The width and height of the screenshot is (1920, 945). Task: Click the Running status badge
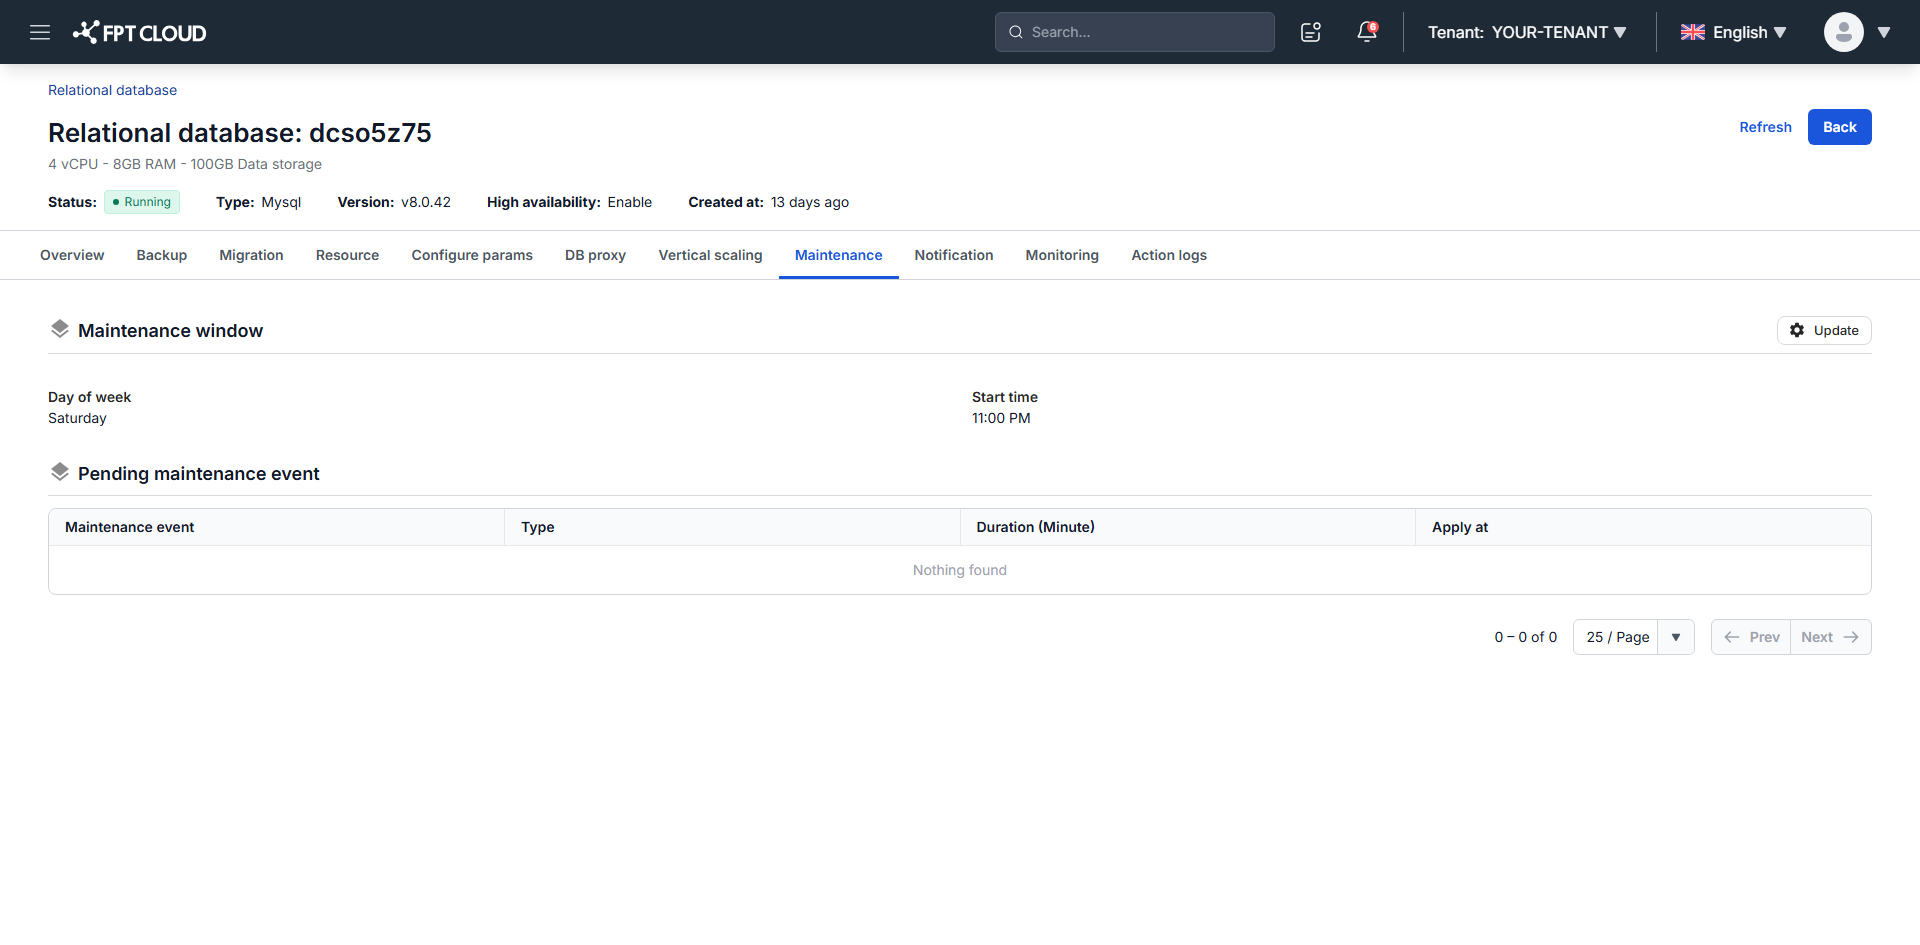[x=142, y=202]
